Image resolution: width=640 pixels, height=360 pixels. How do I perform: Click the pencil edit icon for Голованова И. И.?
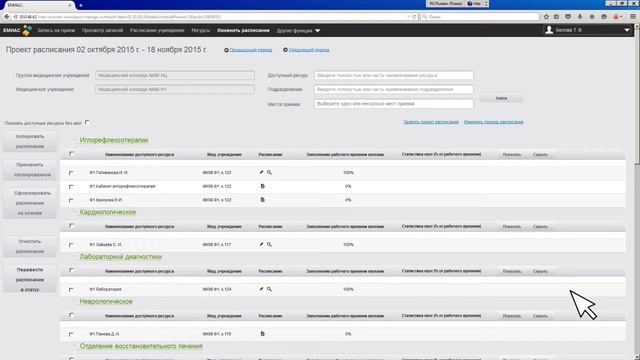pyautogui.click(x=261, y=172)
